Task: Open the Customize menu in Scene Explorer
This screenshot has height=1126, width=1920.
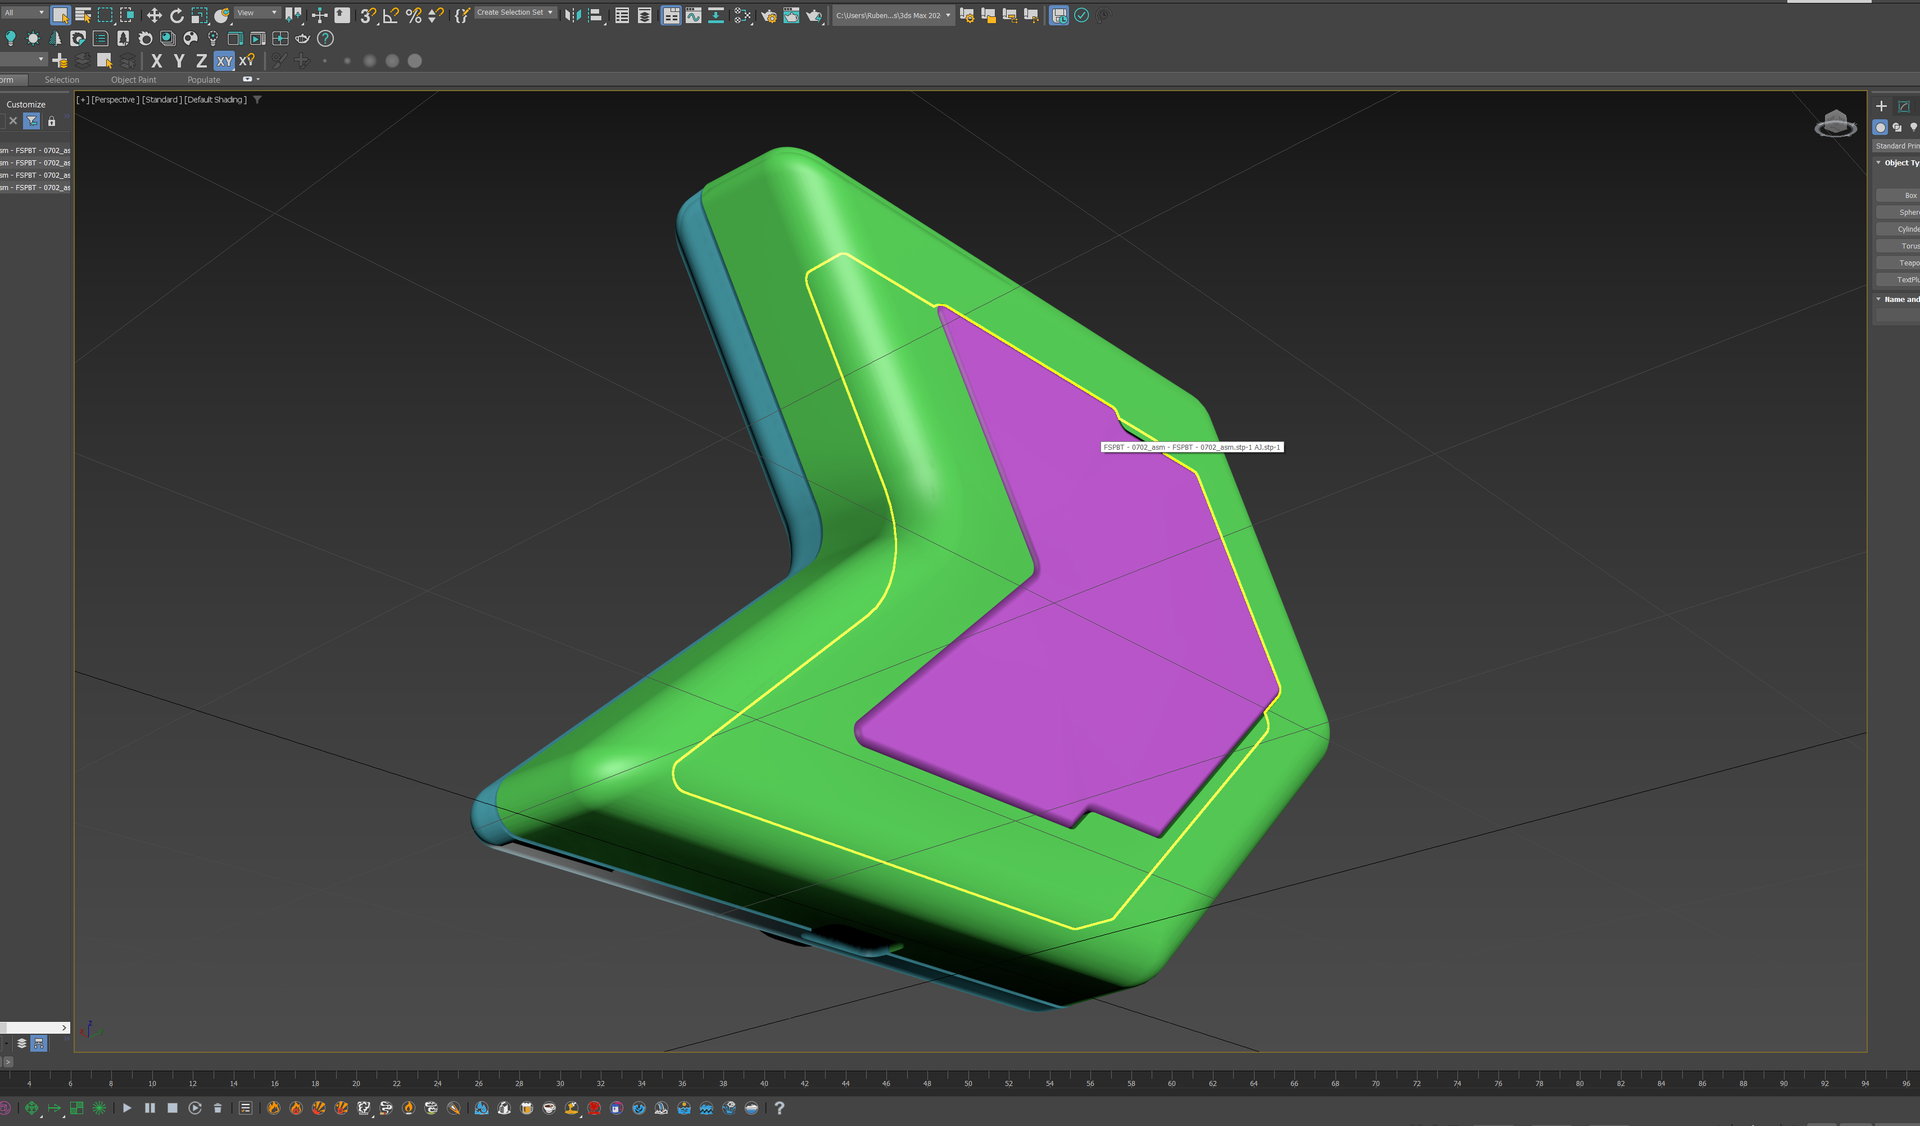Action: pyautogui.click(x=26, y=104)
